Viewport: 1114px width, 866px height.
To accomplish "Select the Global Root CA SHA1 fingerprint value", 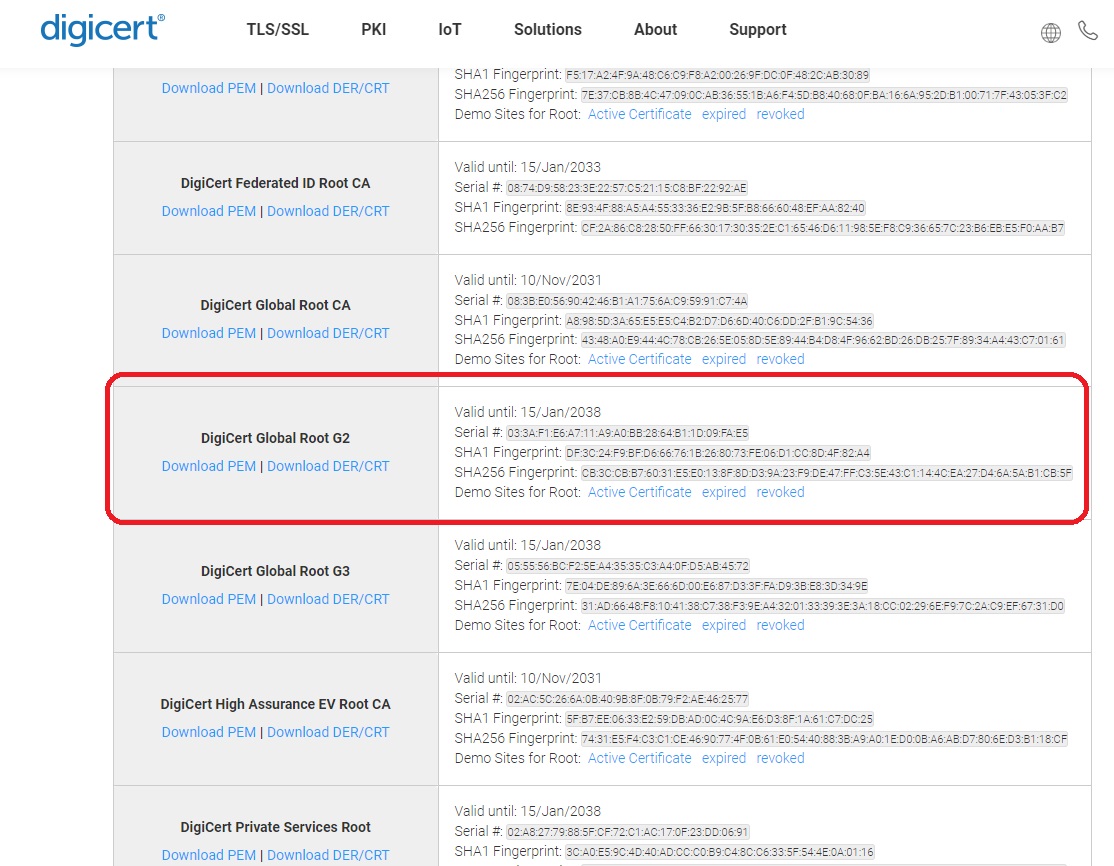I will coord(720,320).
